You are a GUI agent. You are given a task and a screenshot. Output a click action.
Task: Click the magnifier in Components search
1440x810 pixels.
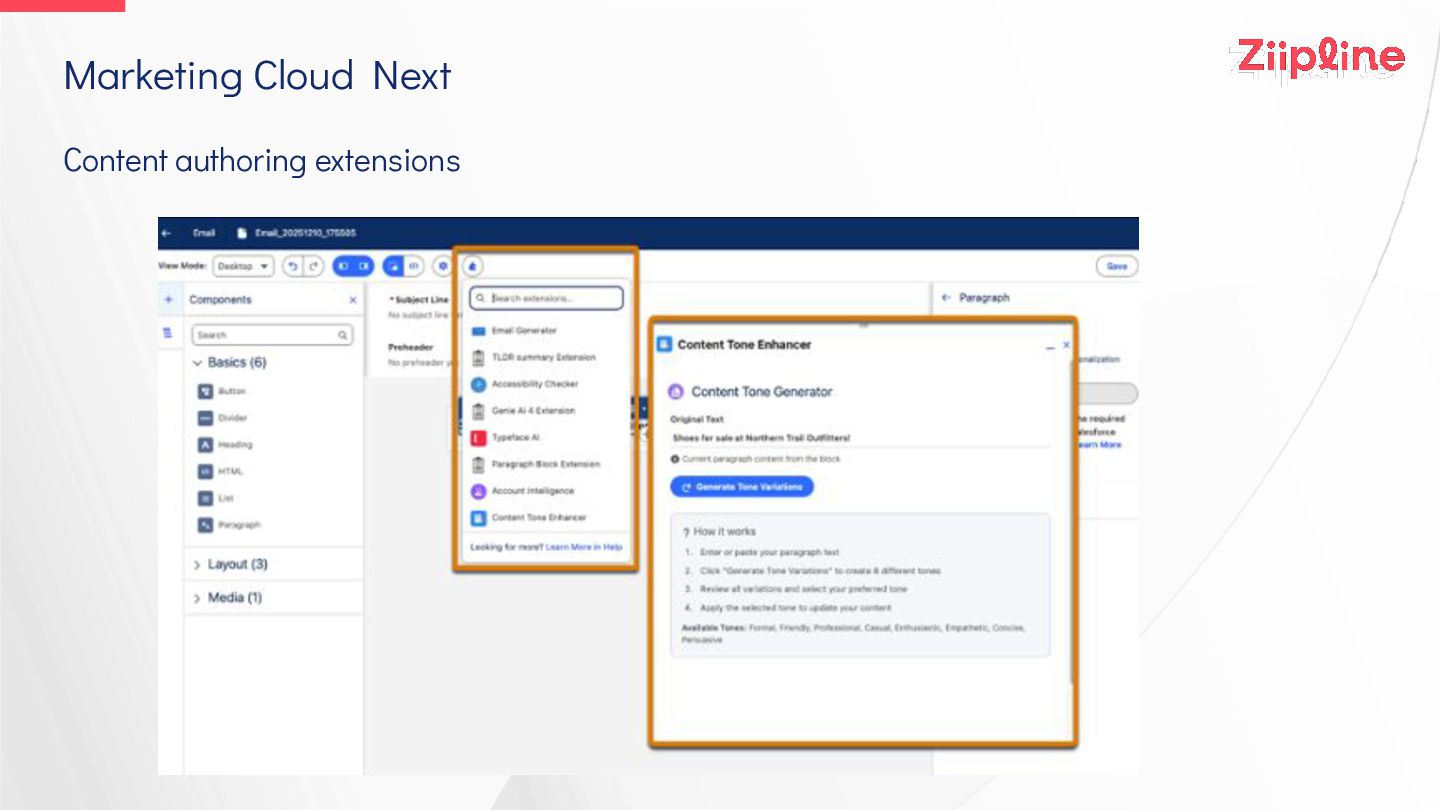point(343,335)
